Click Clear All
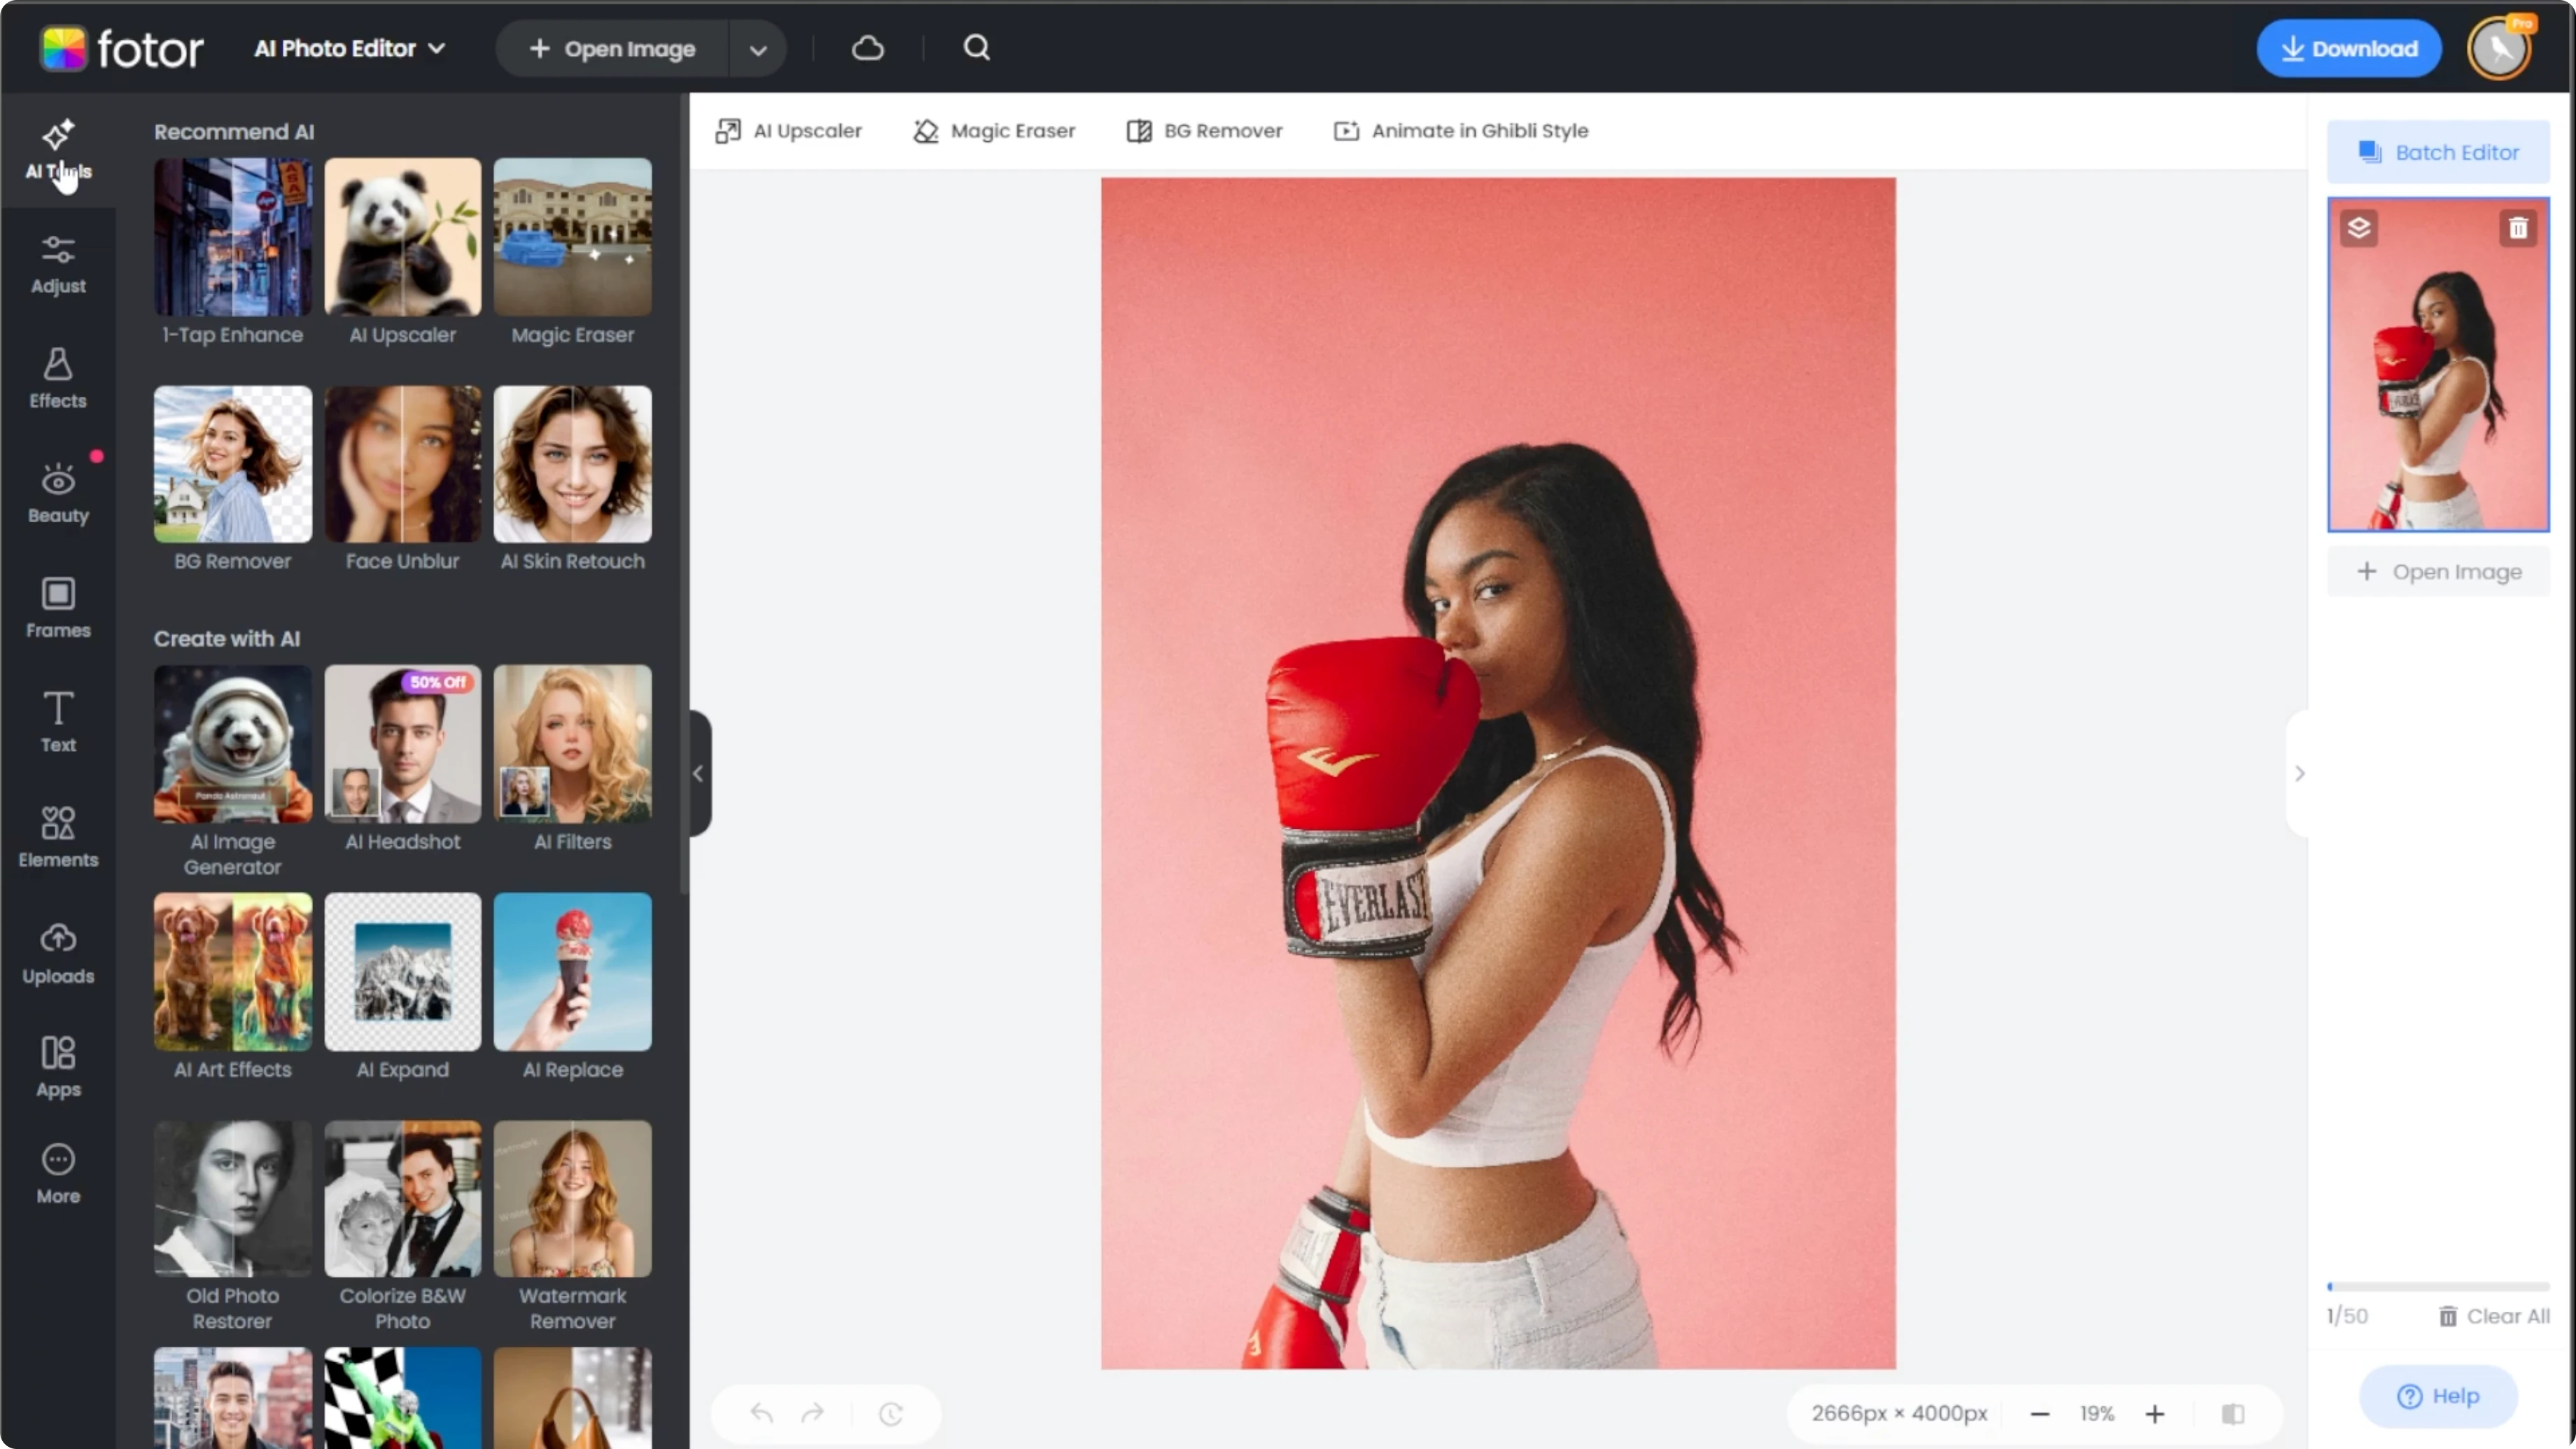This screenshot has height=1449, width=2576. pyautogui.click(x=2494, y=1316)
